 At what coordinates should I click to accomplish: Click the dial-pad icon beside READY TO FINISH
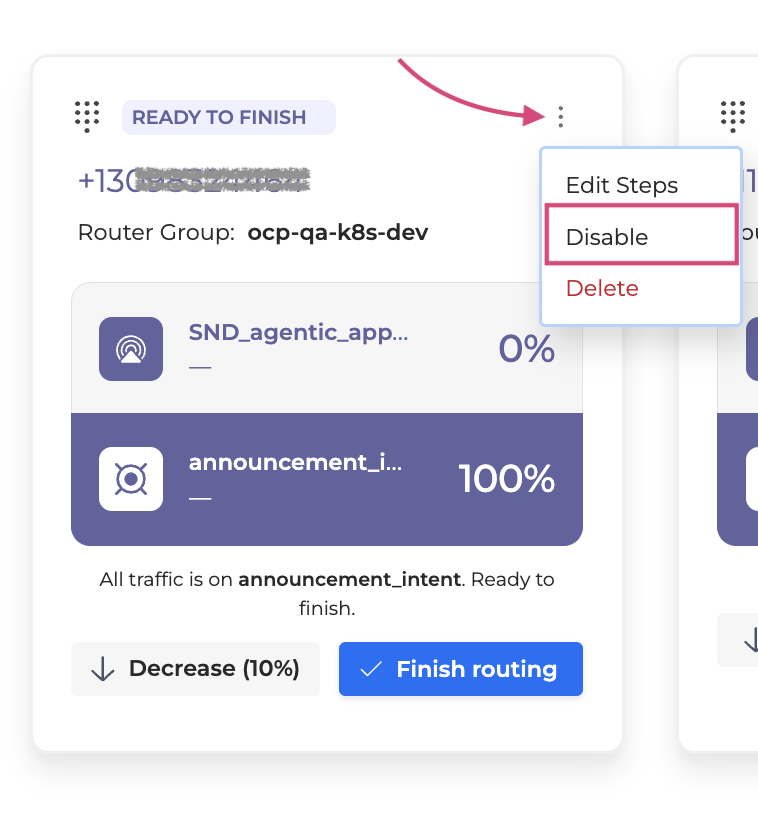click(x=87, y=117)
